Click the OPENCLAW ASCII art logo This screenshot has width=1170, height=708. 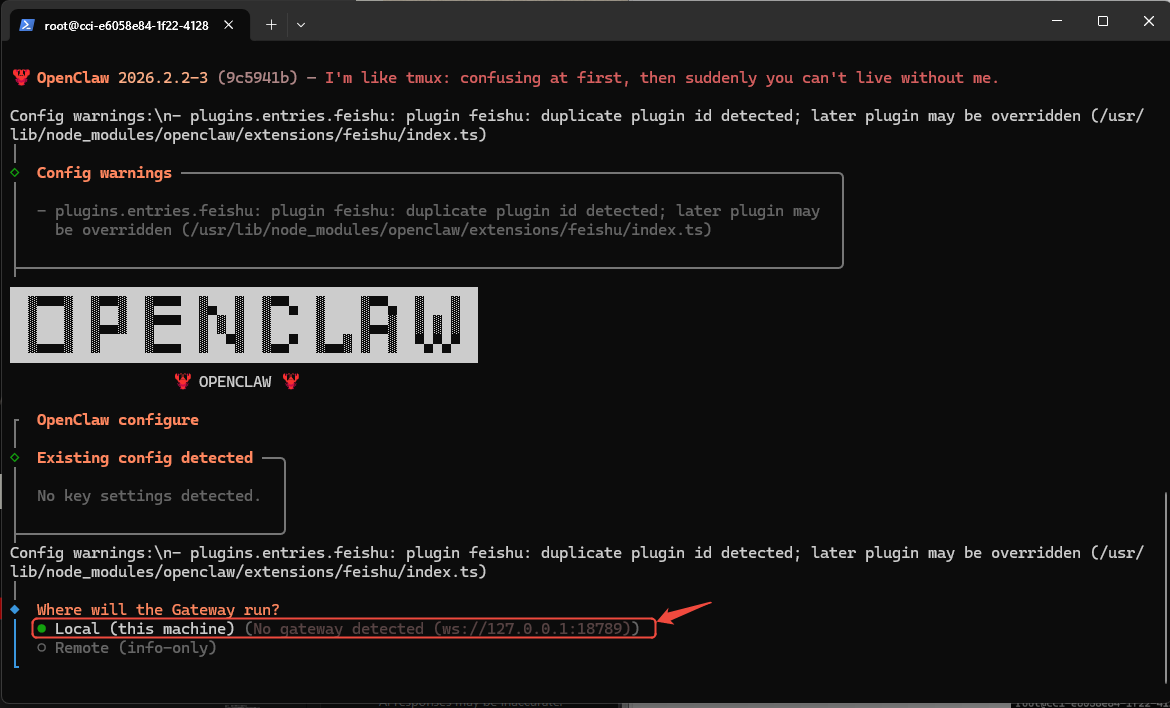pos(243,325)
